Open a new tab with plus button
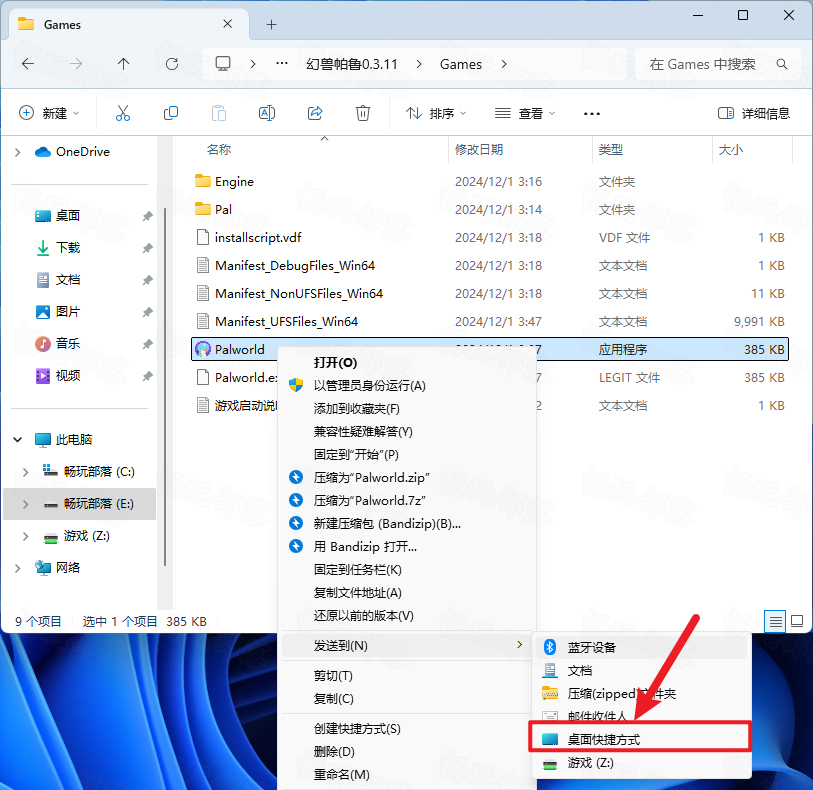The image size is (813, 790). point(271,24)
